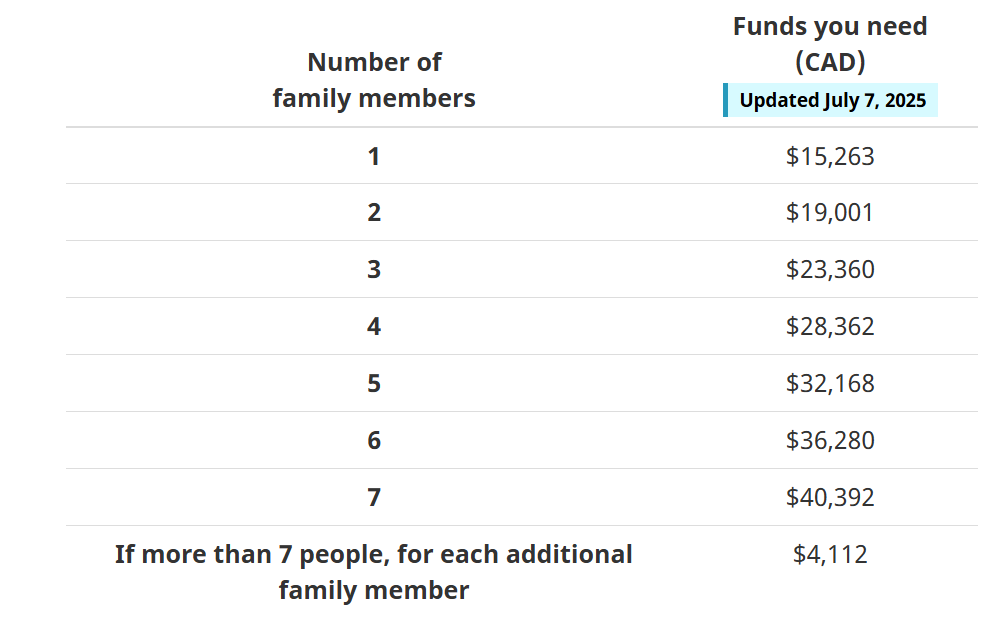Select the family members cell showing 7
Viewport: 990px width, 626px height.
pyautogui.click(x=374, y=497)
